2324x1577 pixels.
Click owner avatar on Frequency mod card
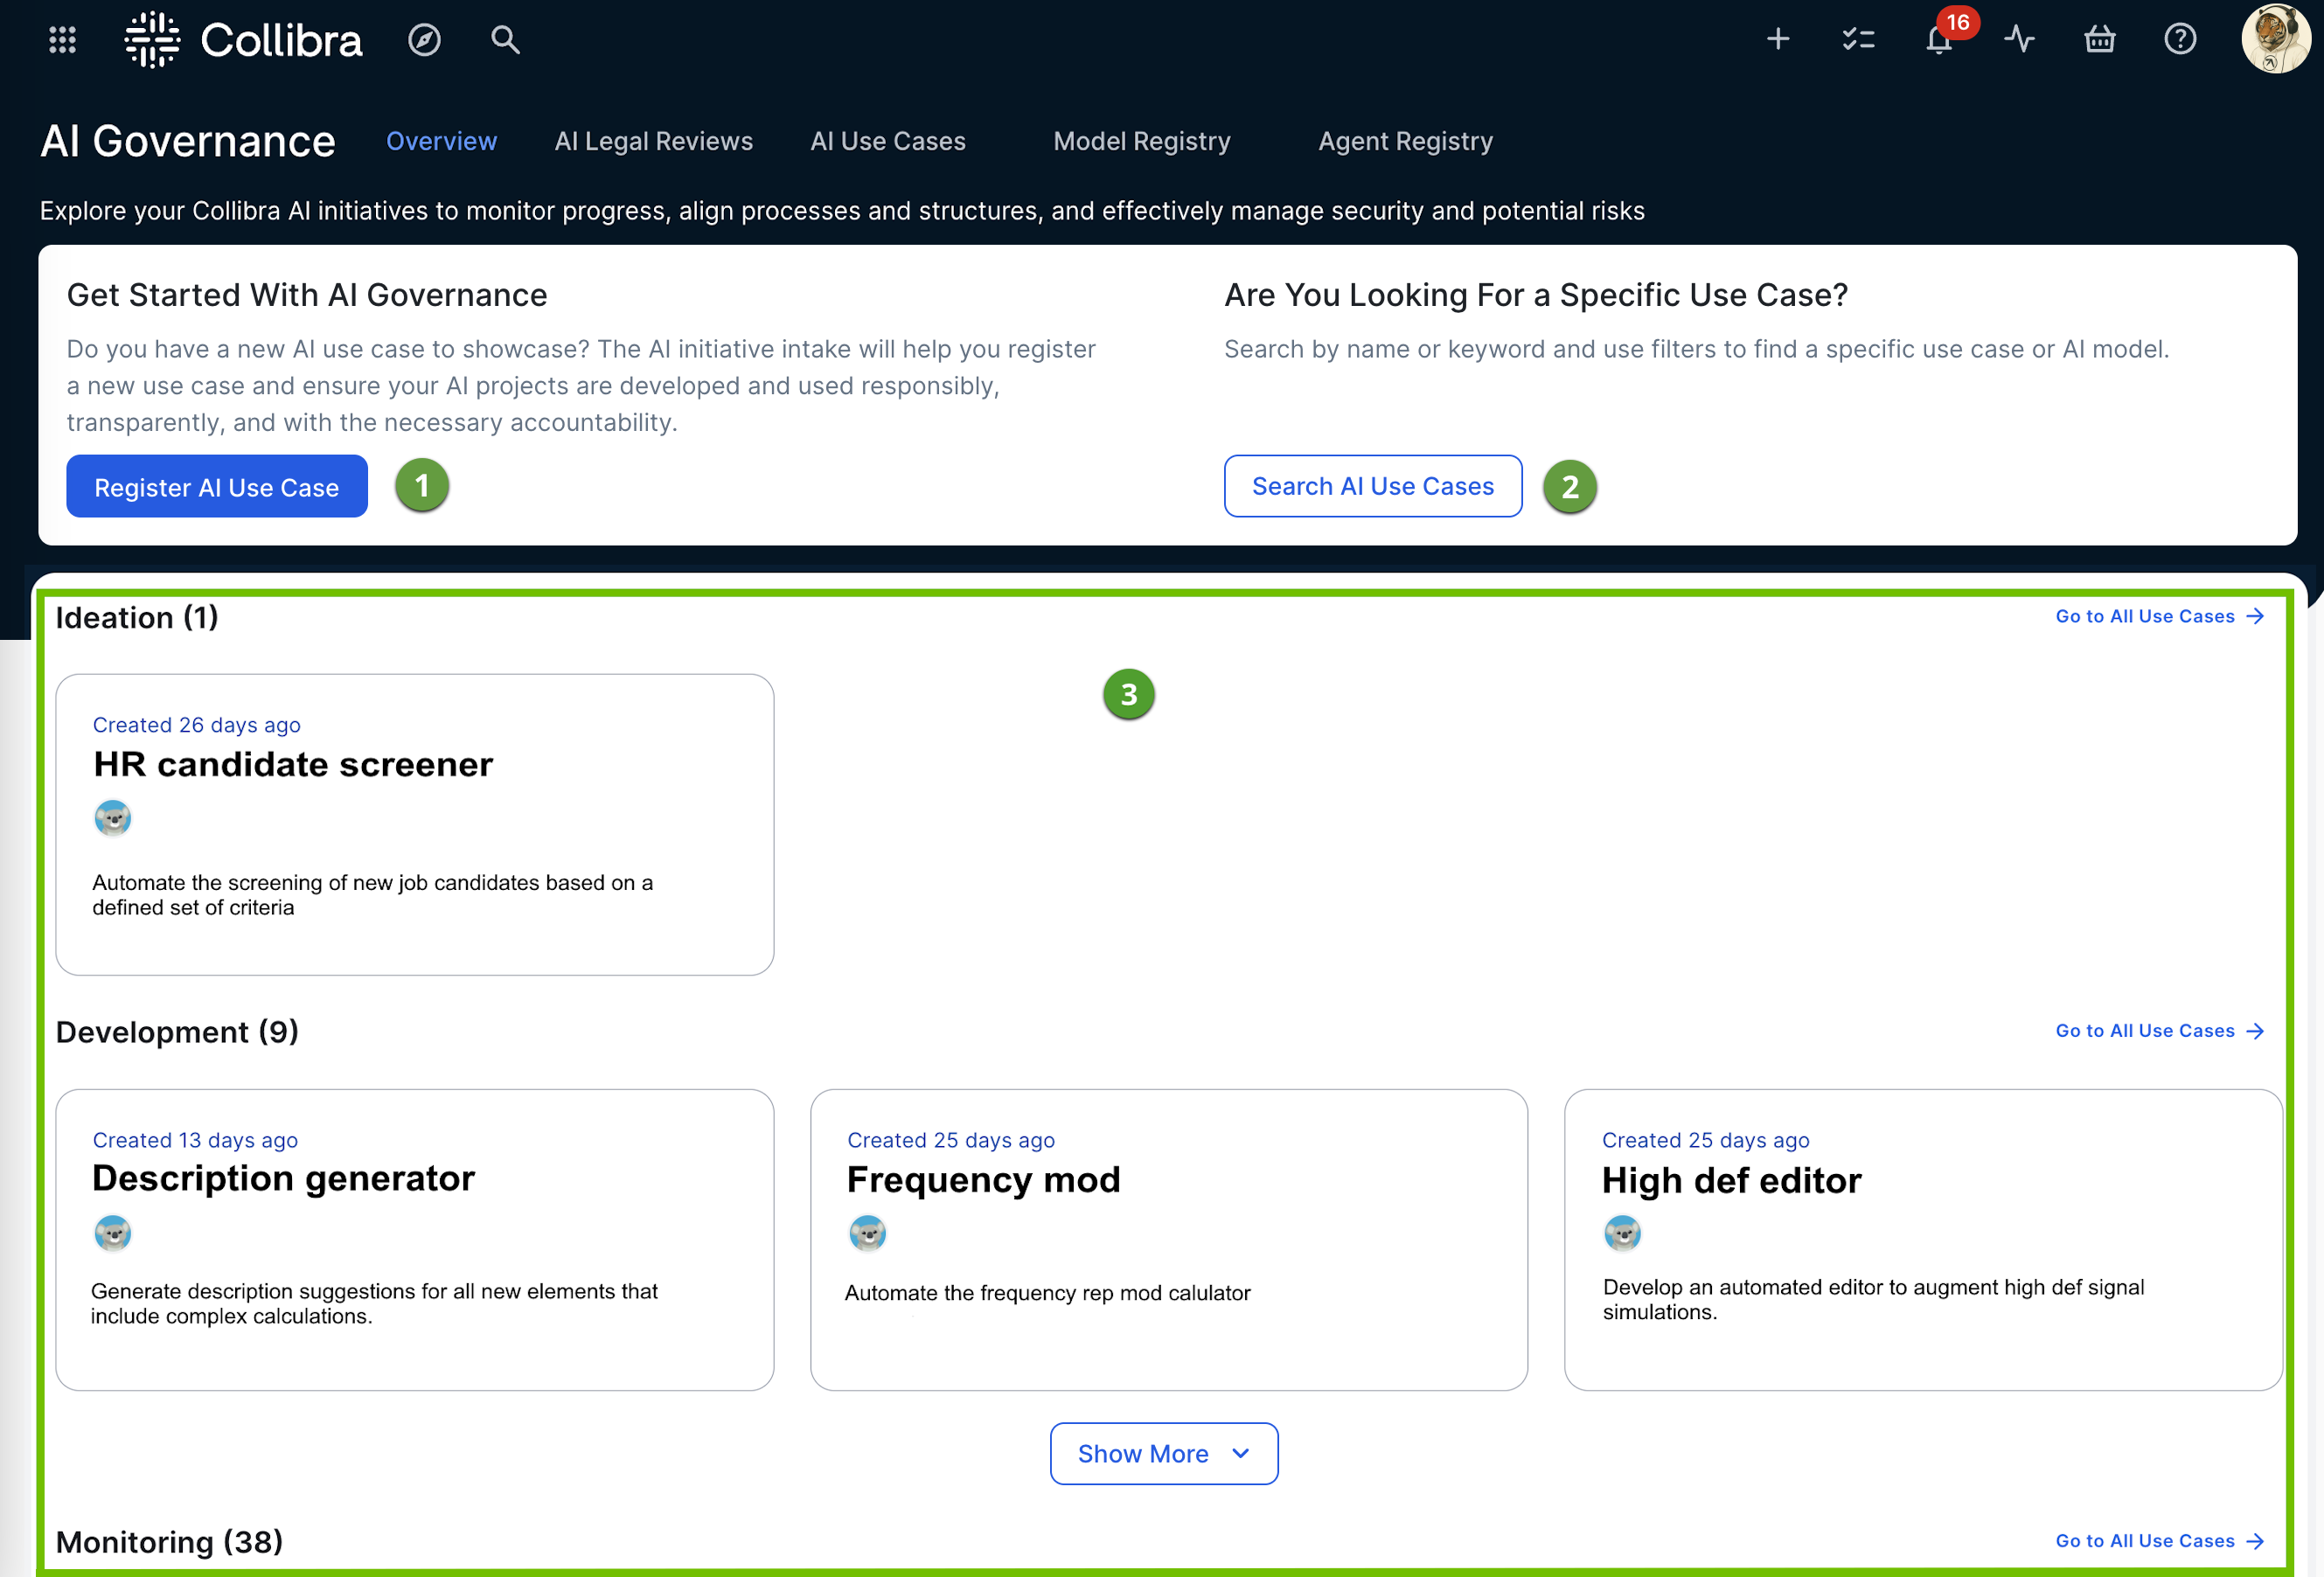tap(867, 1233)
